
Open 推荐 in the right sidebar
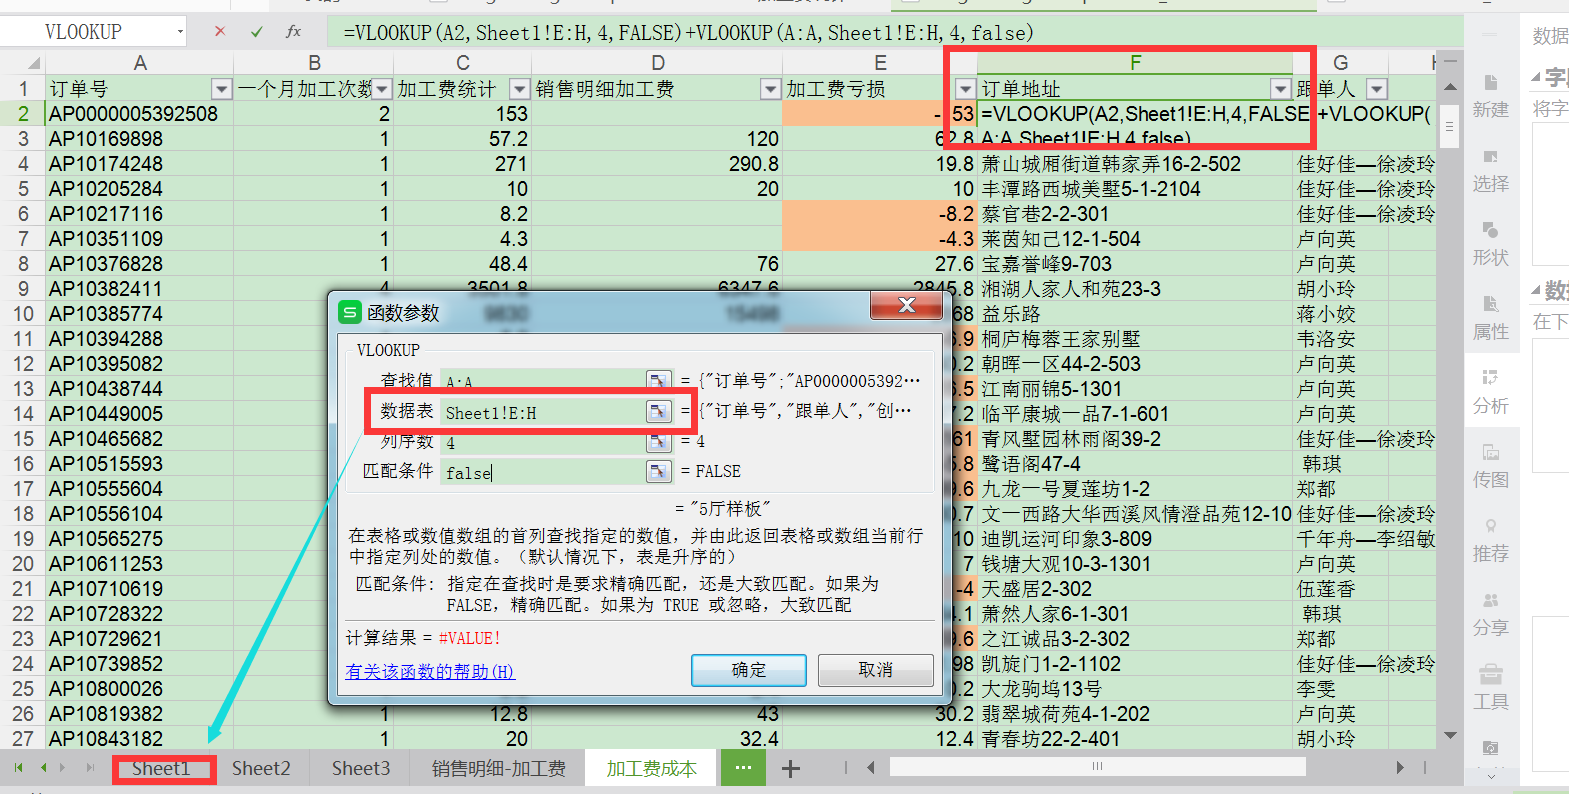[x=1490, y=540]
